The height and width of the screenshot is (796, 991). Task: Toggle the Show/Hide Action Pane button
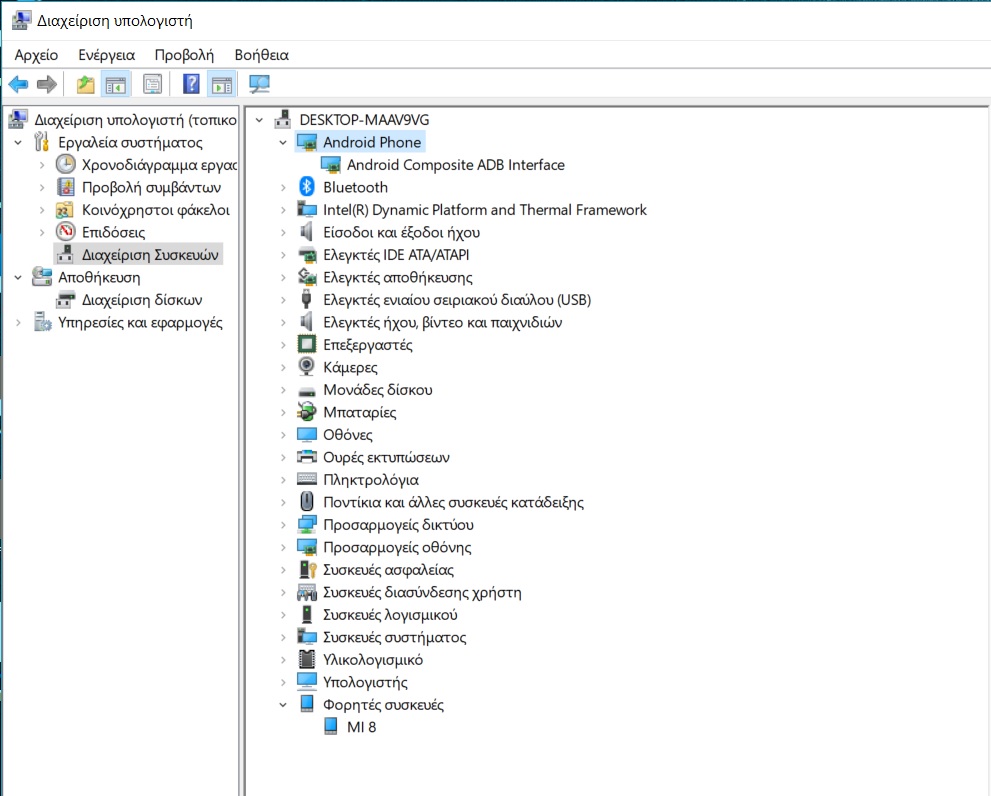pyautogui.click(x=221, y=85)
